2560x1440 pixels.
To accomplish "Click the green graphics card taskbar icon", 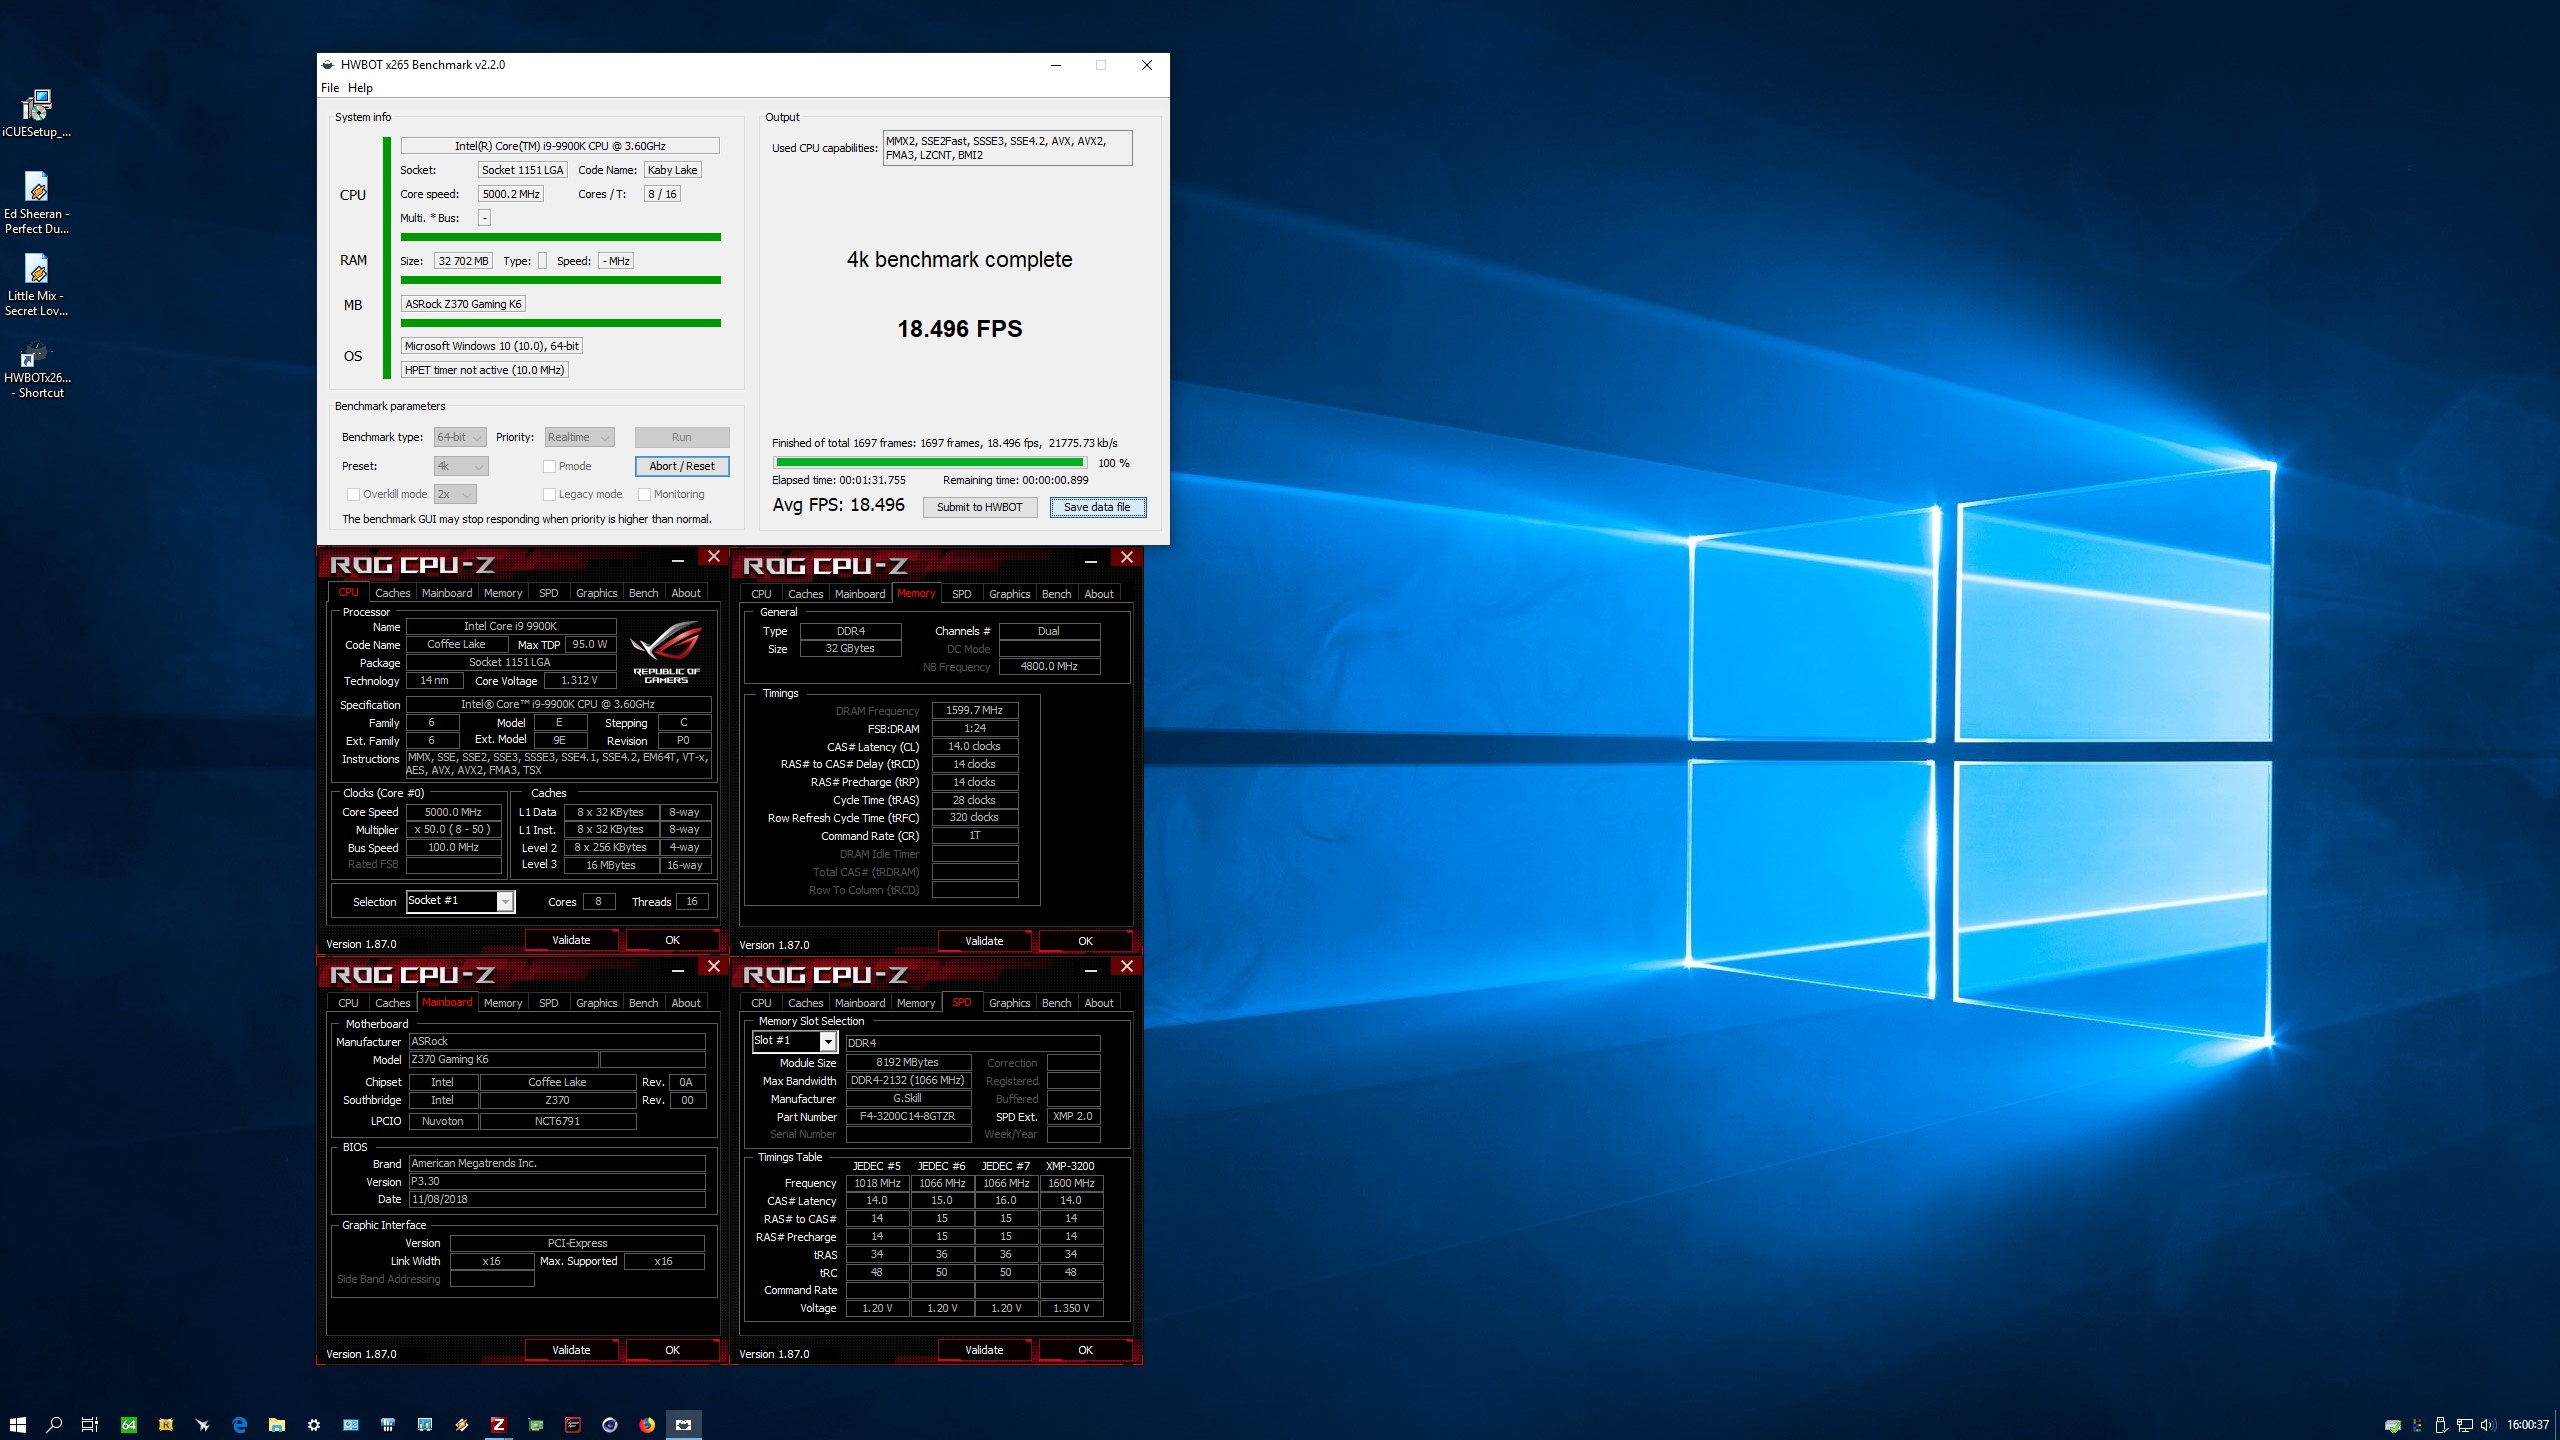I will [536, 1425].
